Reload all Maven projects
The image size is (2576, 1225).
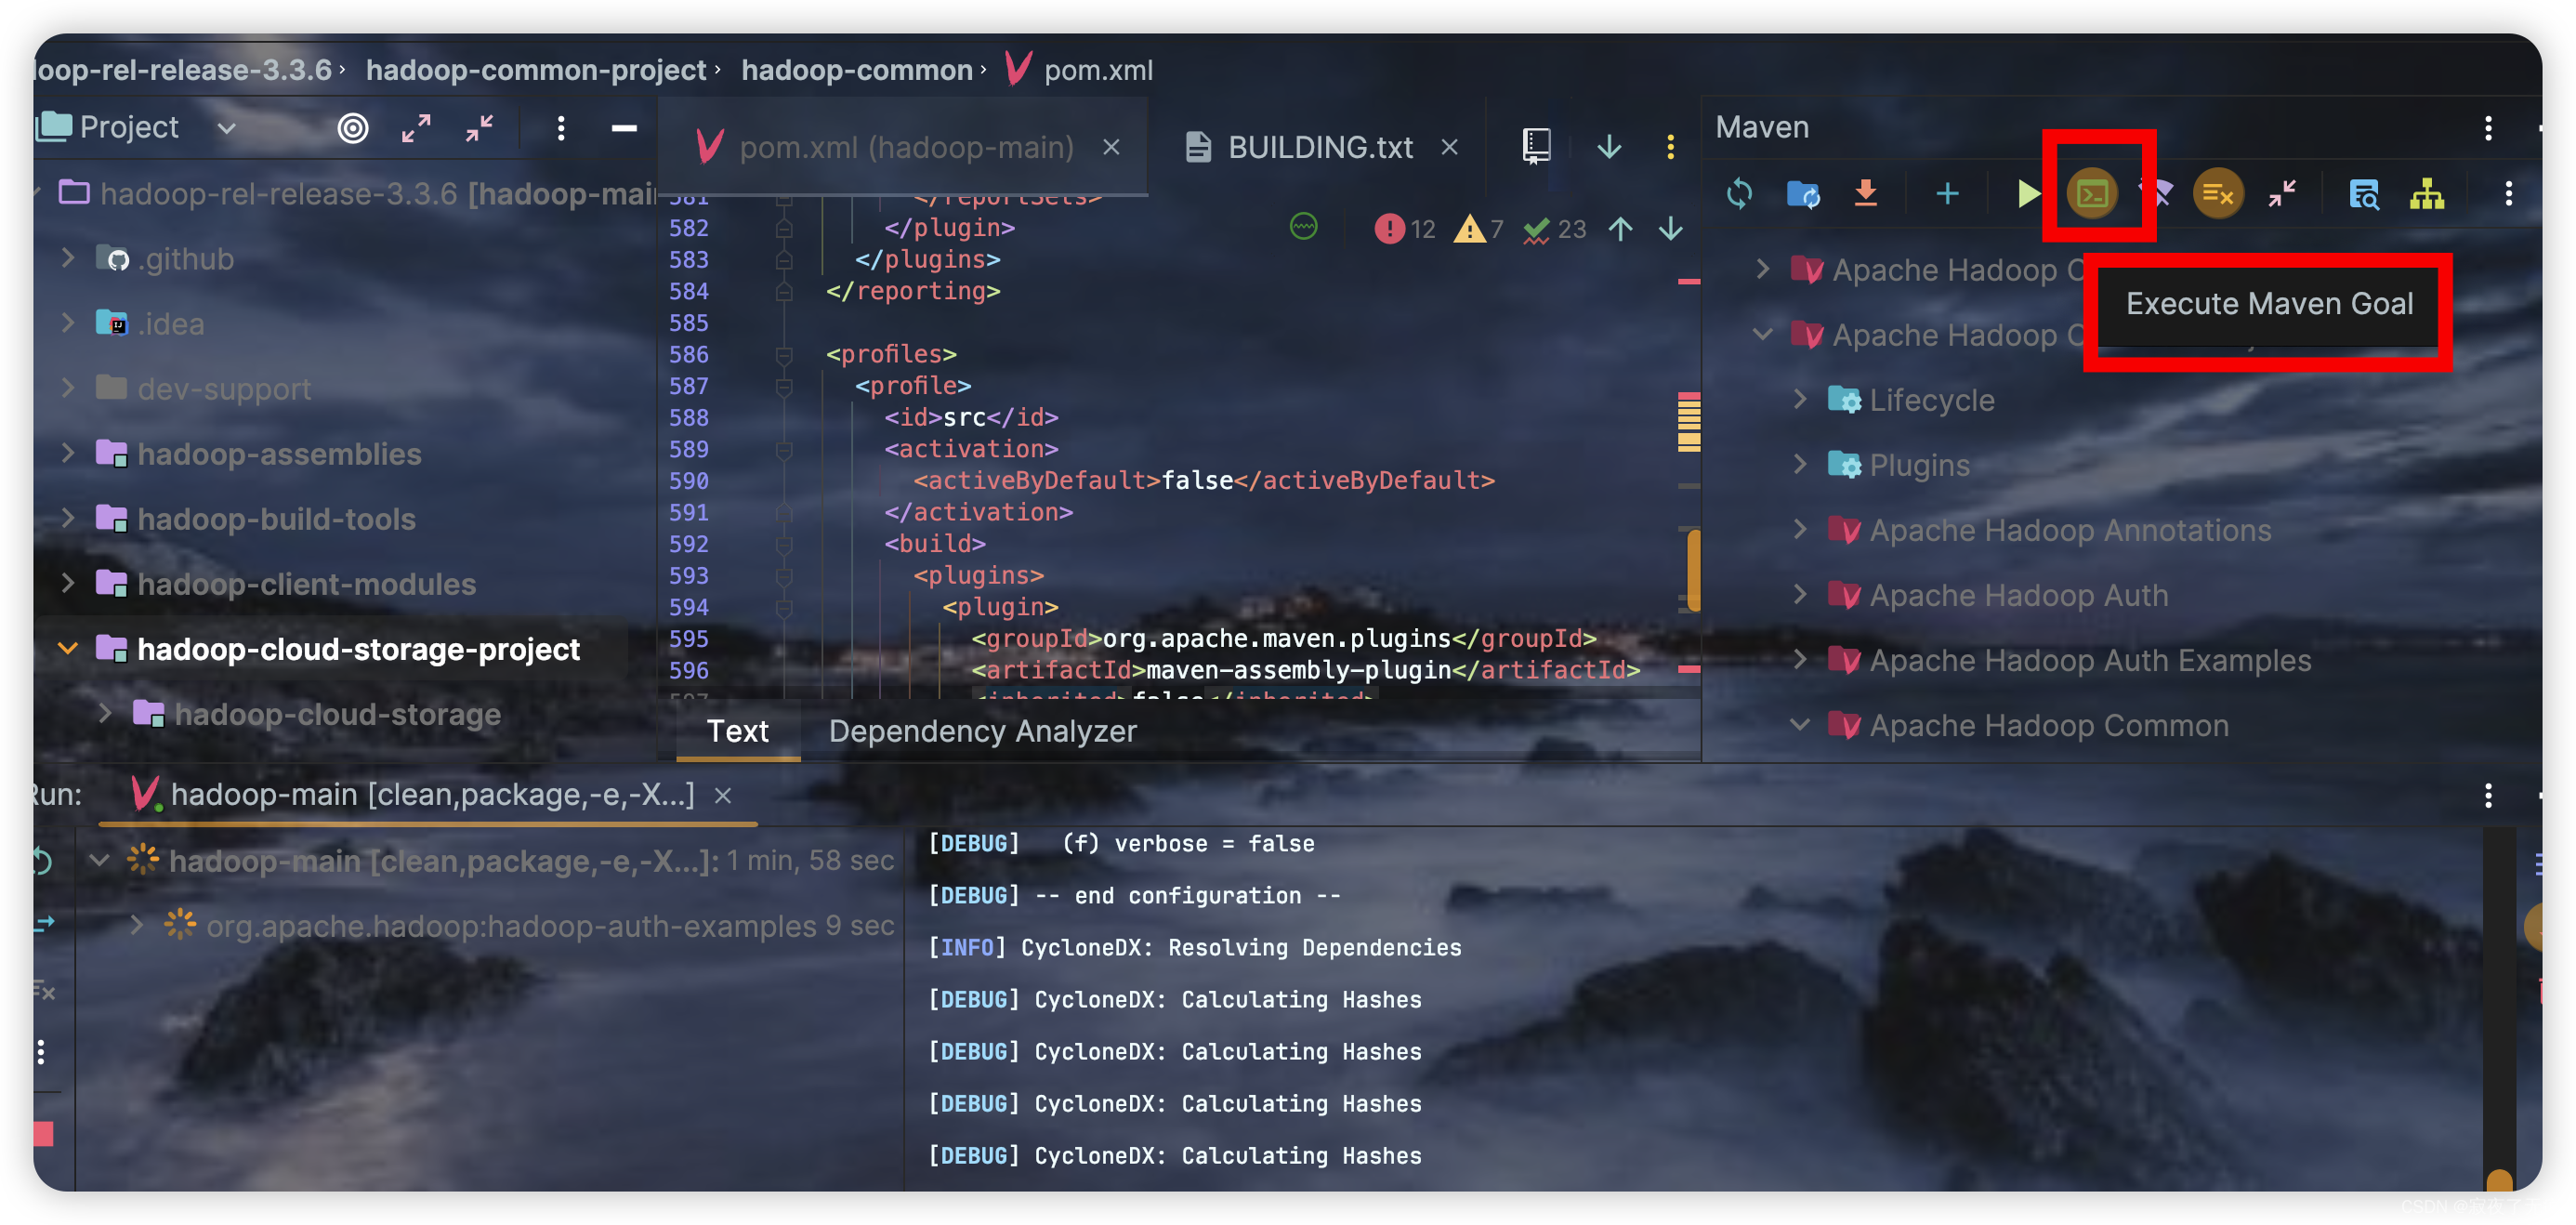(1739, 193)
